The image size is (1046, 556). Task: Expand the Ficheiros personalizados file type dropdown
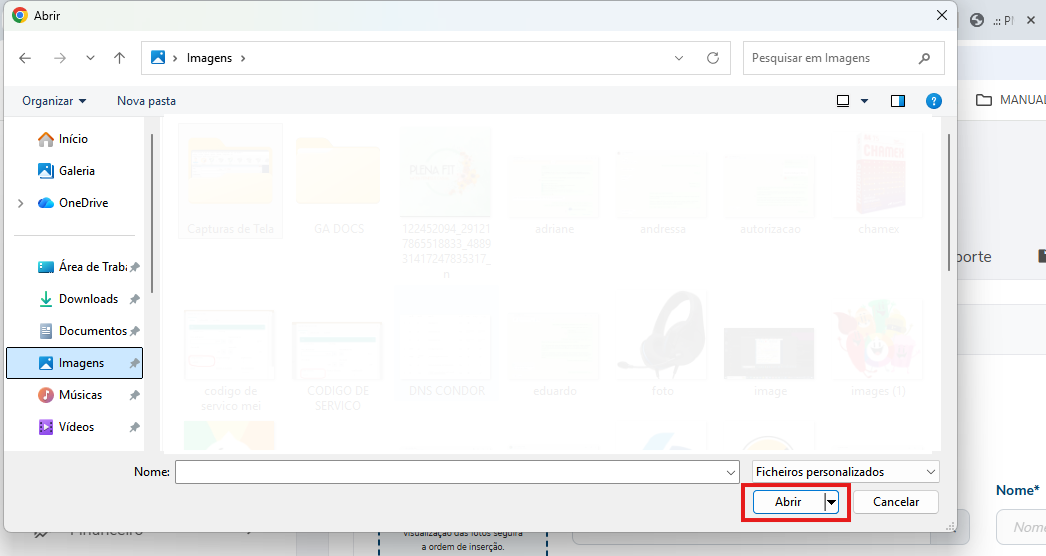(845, 472)
